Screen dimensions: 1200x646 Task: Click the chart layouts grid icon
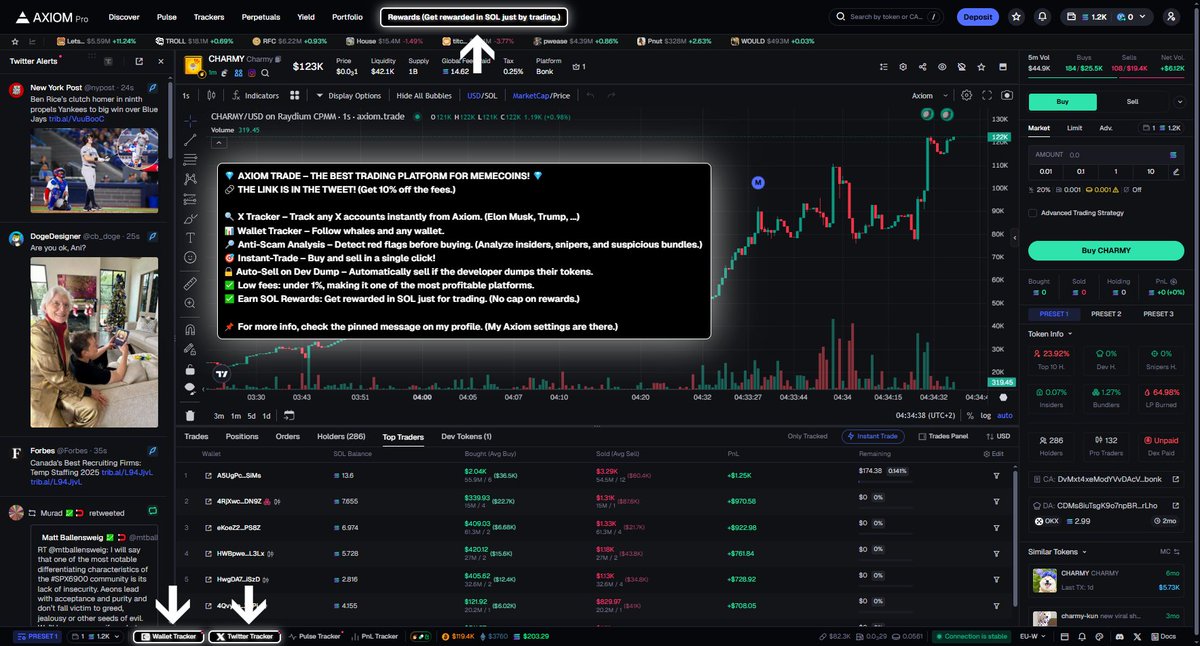pyautogui.click(x=295, y=95)
